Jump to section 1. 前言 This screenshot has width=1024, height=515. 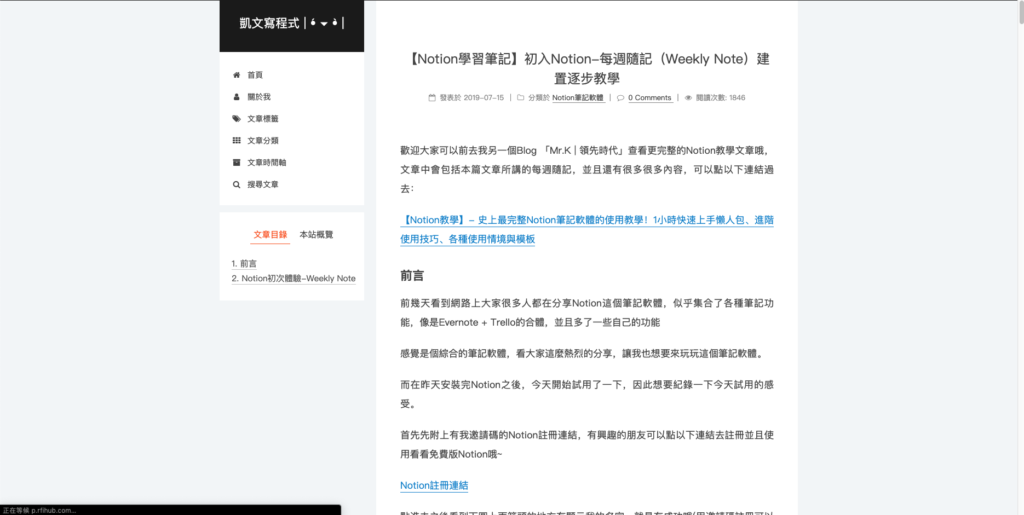(244, 264)
